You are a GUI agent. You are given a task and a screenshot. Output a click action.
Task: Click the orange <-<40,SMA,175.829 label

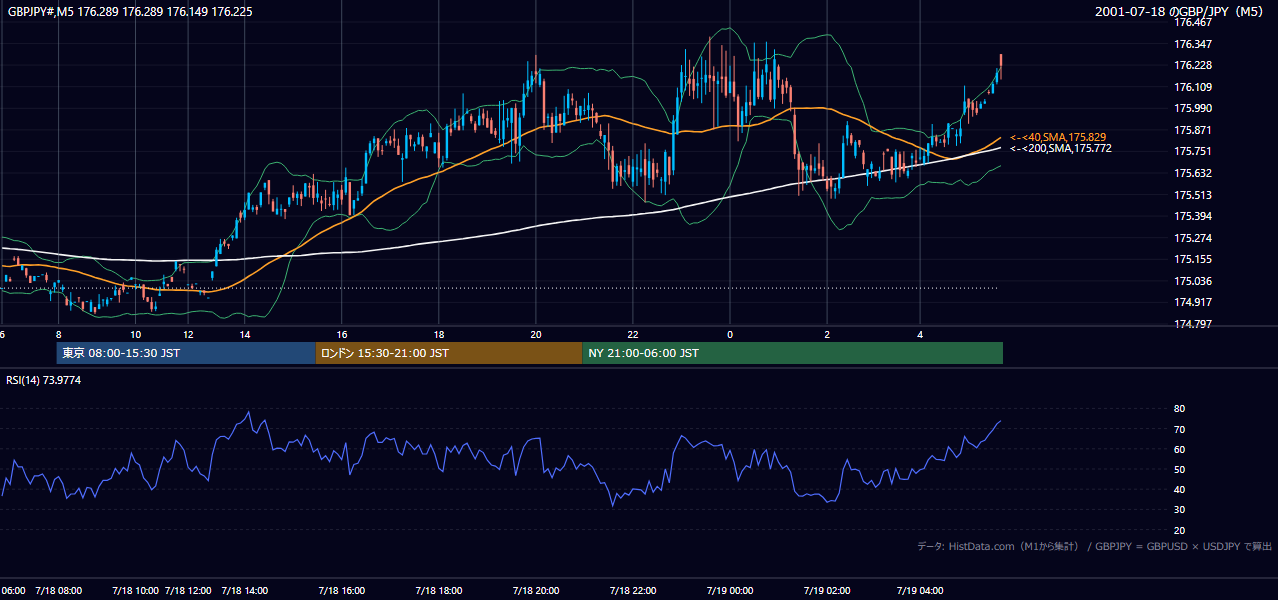pos(1058,137)
